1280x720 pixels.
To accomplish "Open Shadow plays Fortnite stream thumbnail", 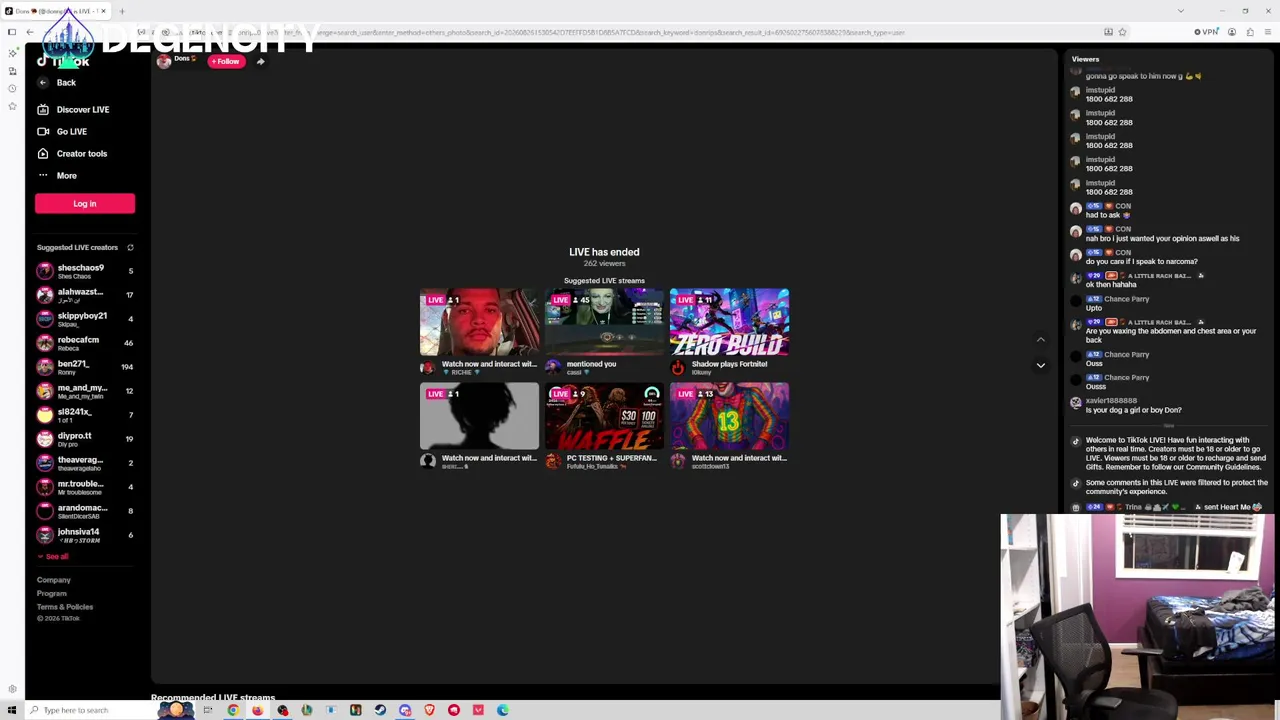I will (729, 322).
